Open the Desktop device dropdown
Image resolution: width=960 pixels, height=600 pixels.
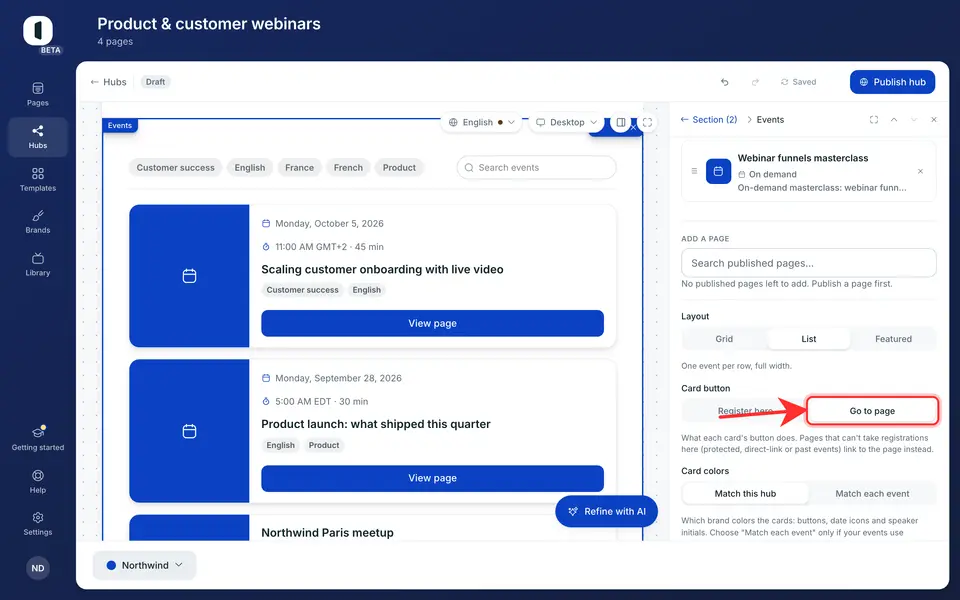point(566,122)
